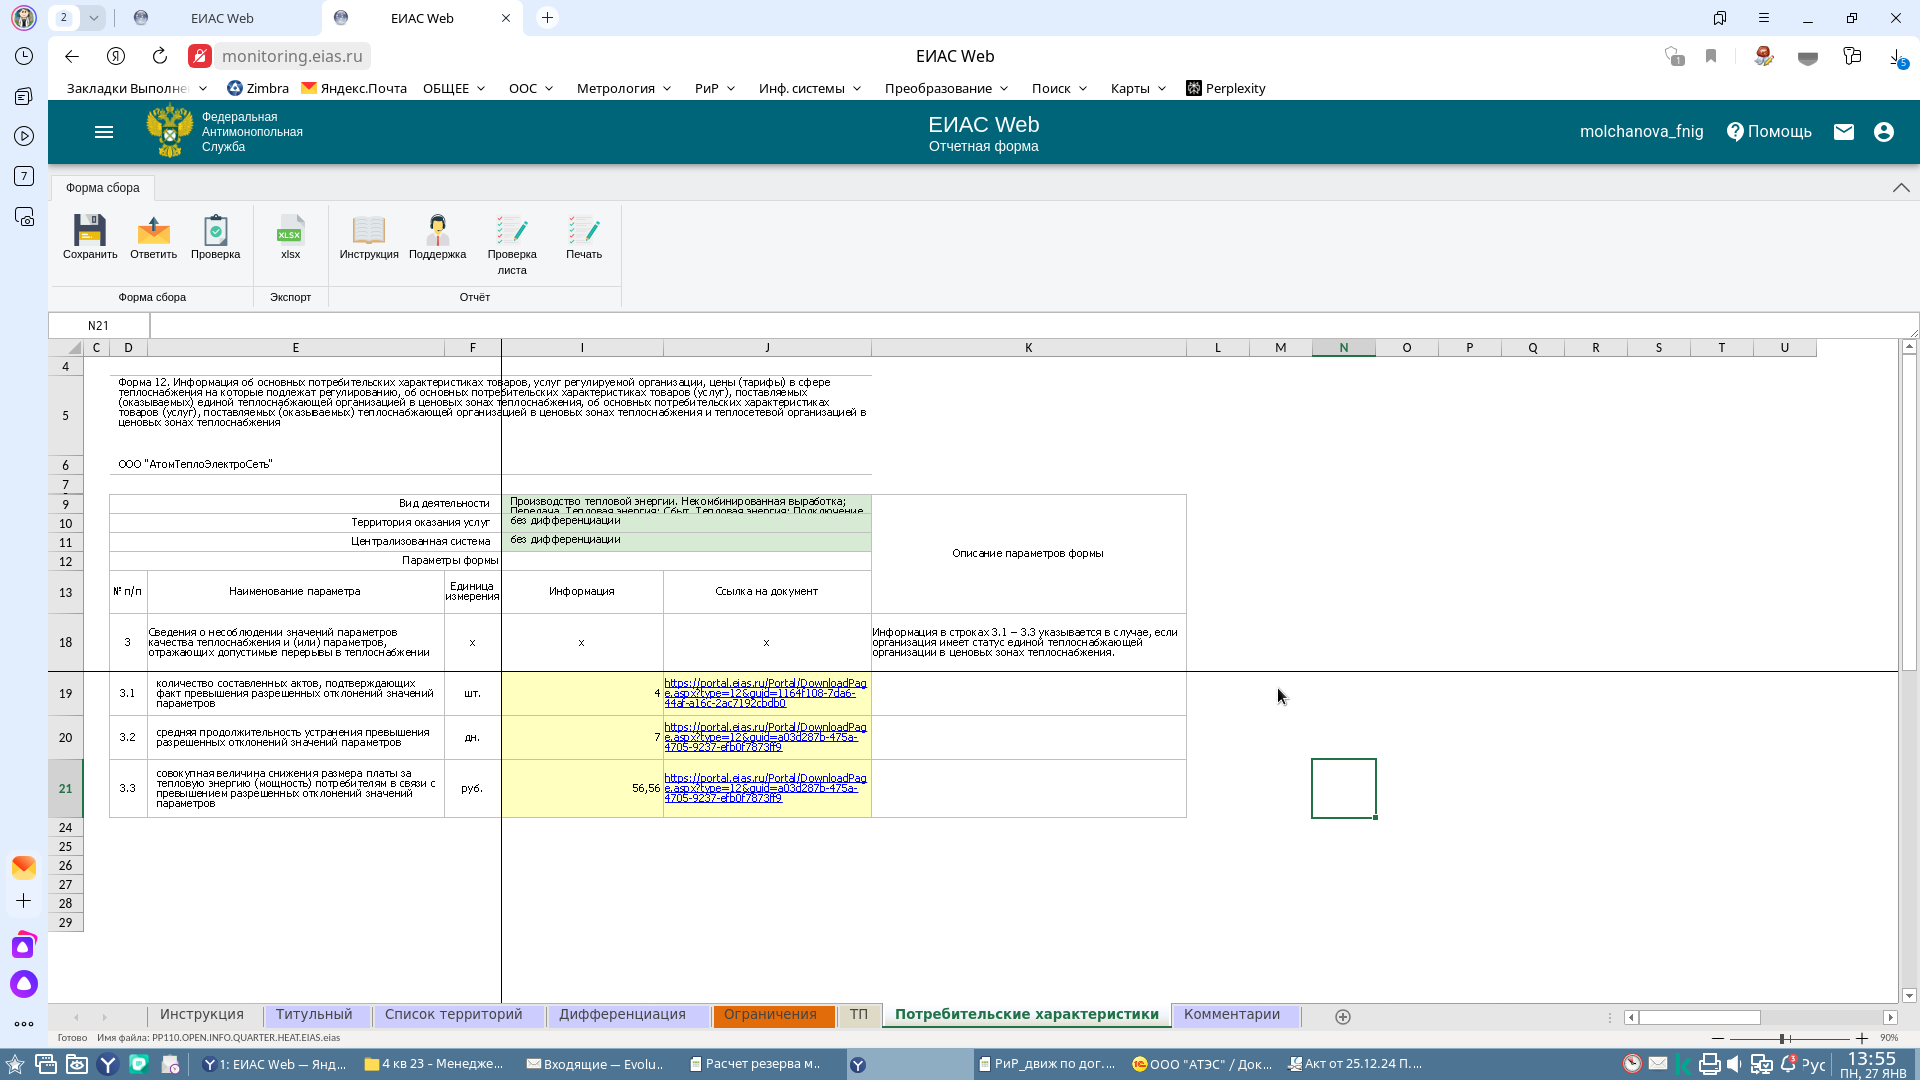Screen dimensions: 1920x1080
Task: Expand Метрология bookmarks folder
Action: tap(624, 88)
